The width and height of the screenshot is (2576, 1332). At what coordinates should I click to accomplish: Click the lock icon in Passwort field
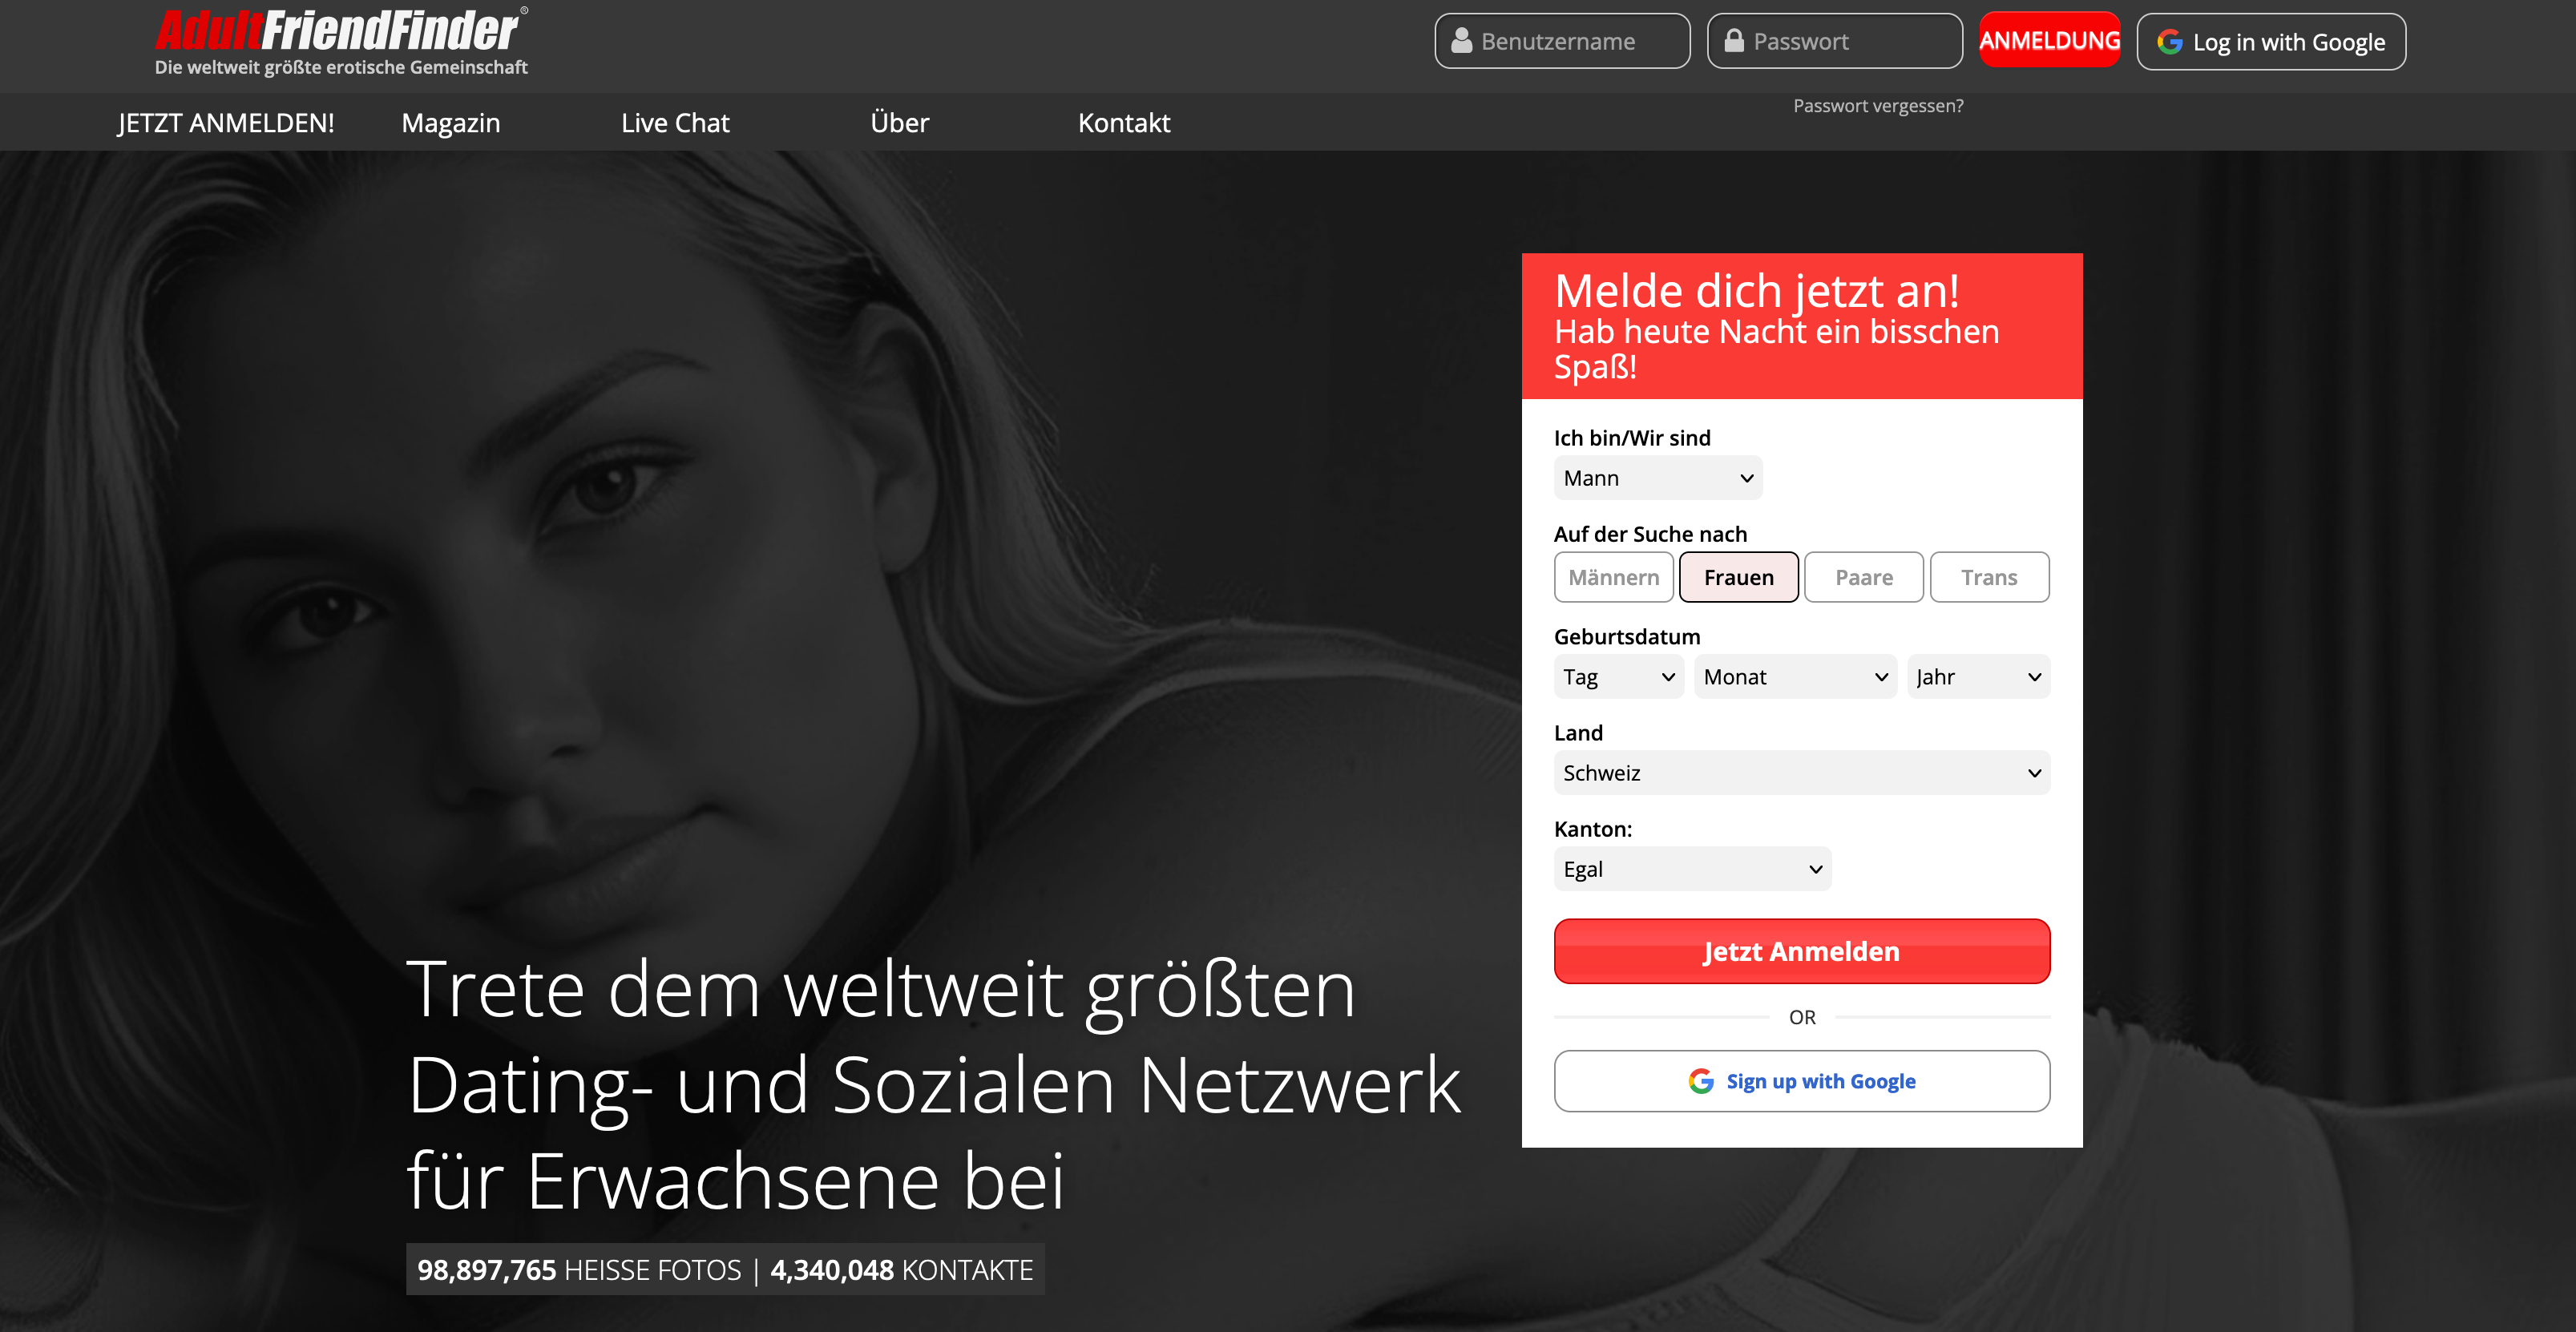tap(1734, 41)
